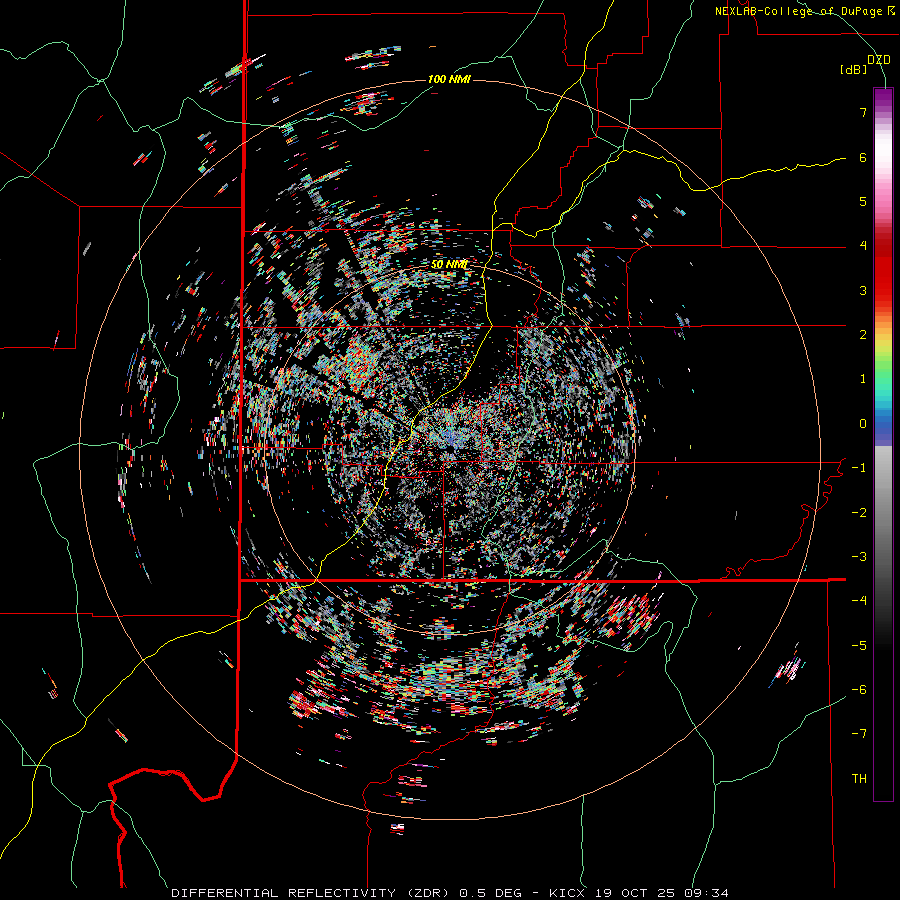
Task: Click the -4 scale label
Action: point(859,601)
